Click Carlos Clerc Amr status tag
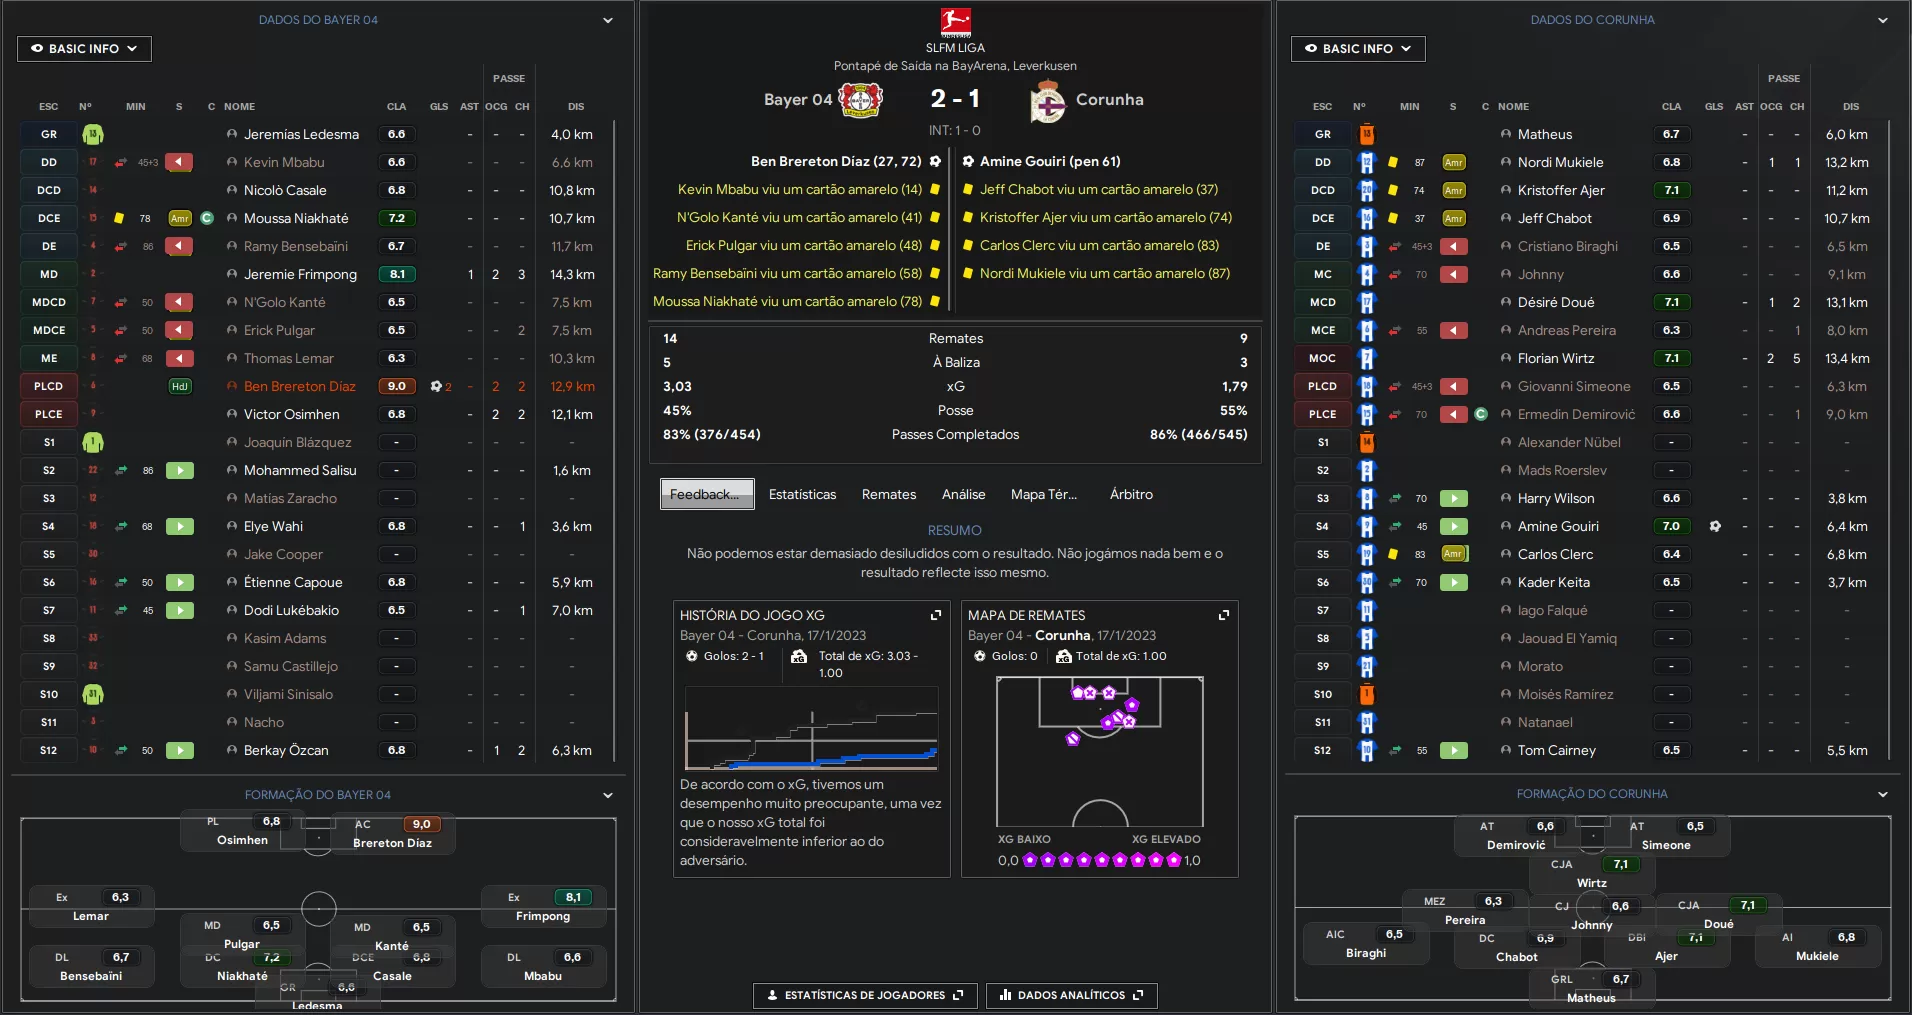Image resolution: width=1912 pixels, height=1015 pixels. tap(1454, 554)
